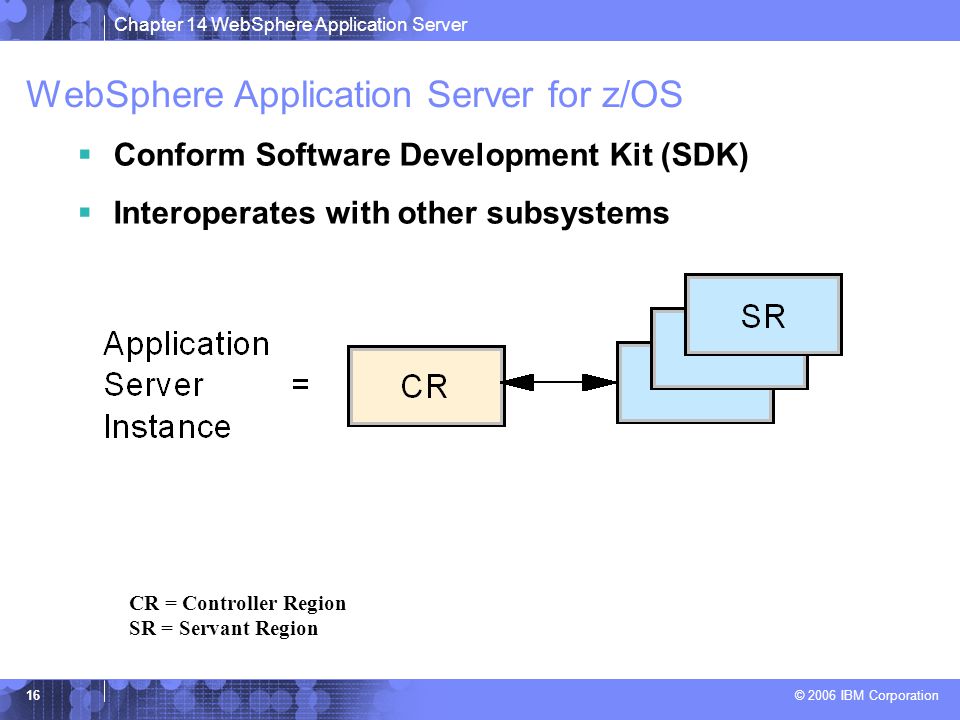Screen dimensions: 960x720
Task: Select the 'Application Server Instance' label
Action: click(x=186, y=385)
